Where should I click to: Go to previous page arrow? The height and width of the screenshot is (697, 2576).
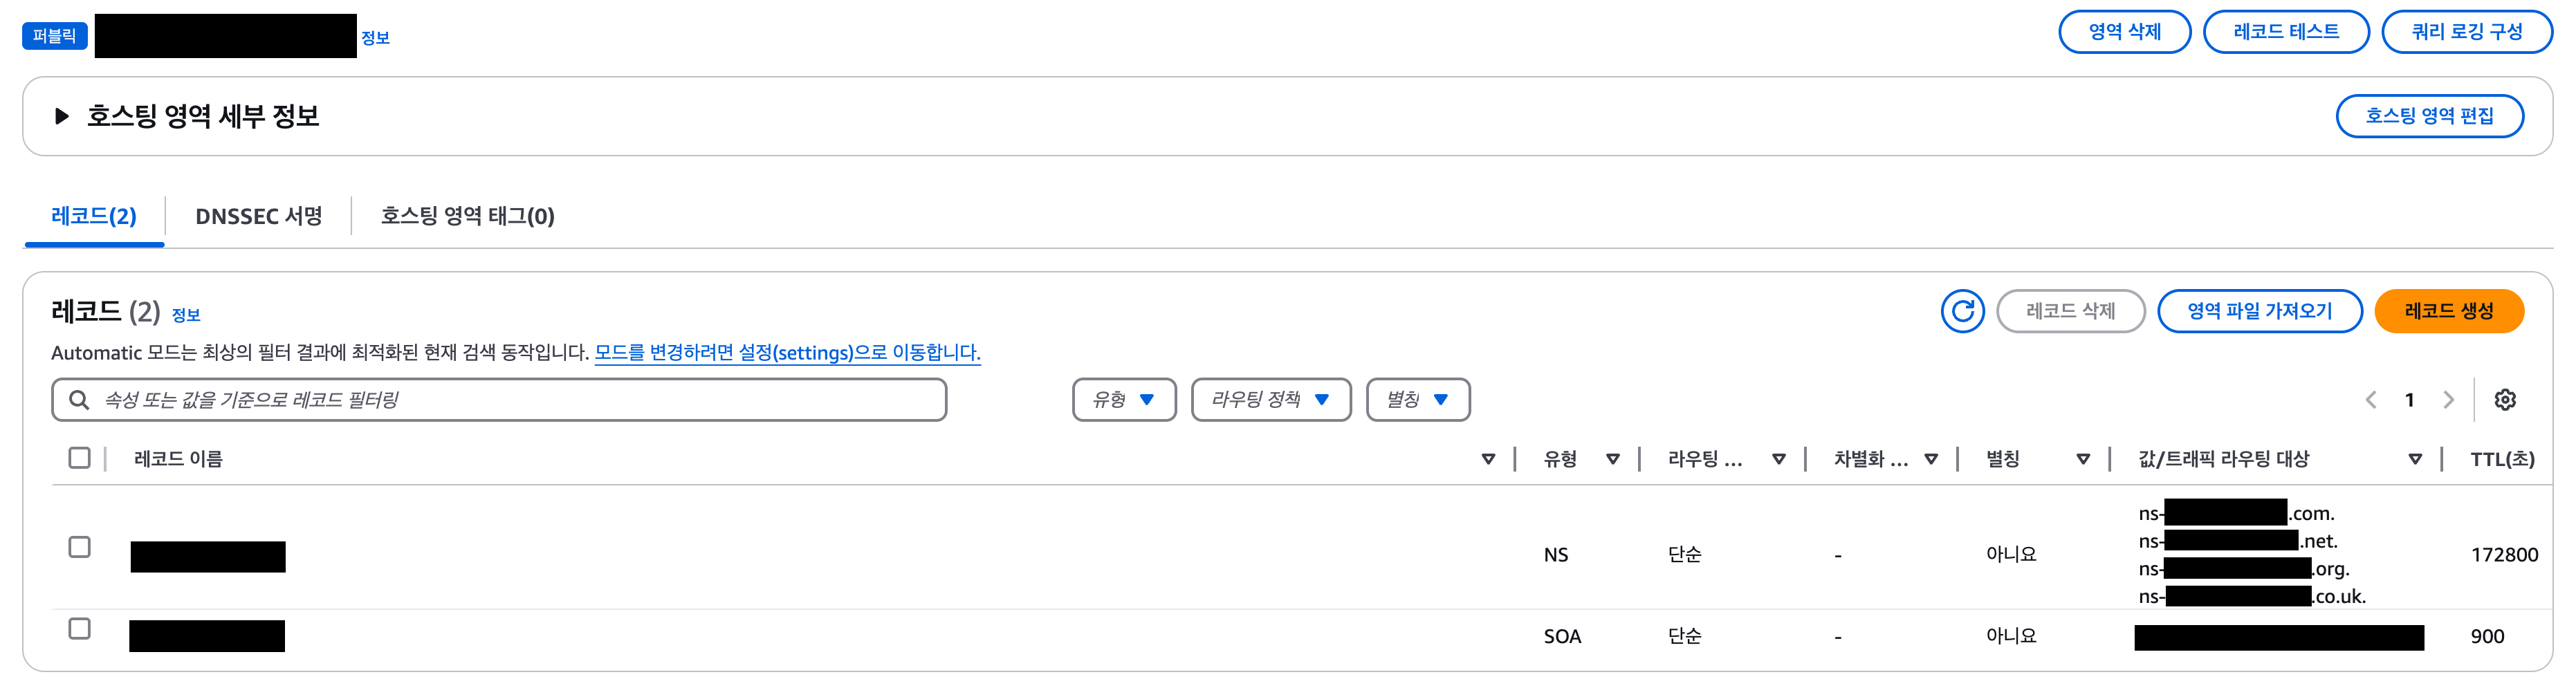(x=2371, y=400)
